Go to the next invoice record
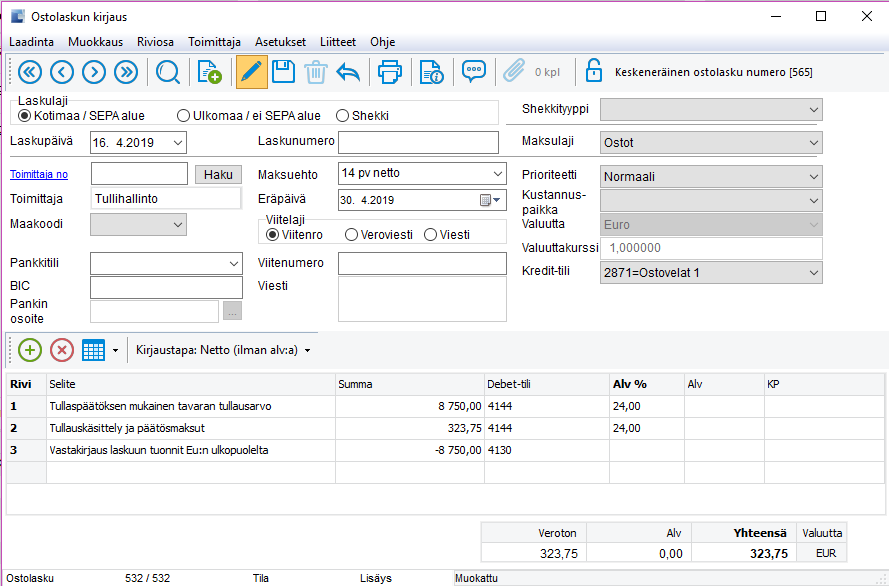 point(93,72)
